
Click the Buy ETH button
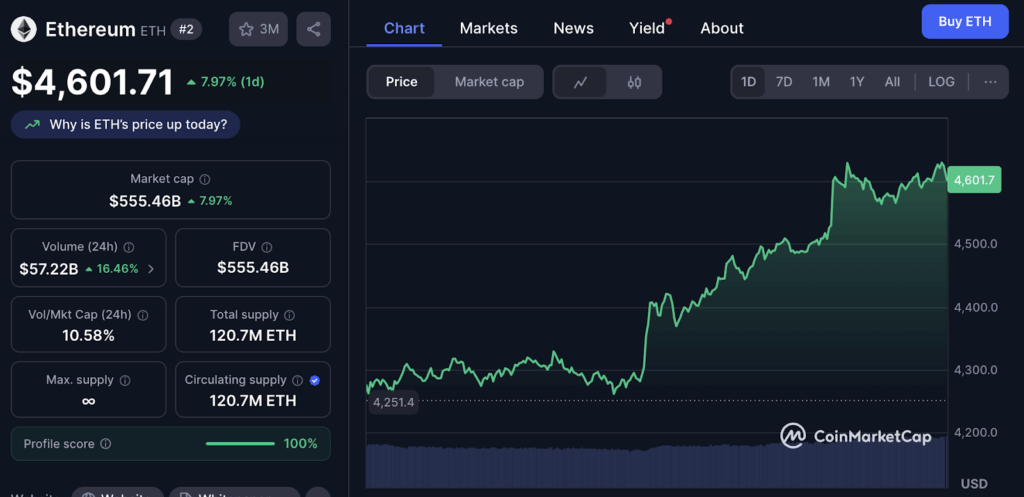tap(964, 21)
